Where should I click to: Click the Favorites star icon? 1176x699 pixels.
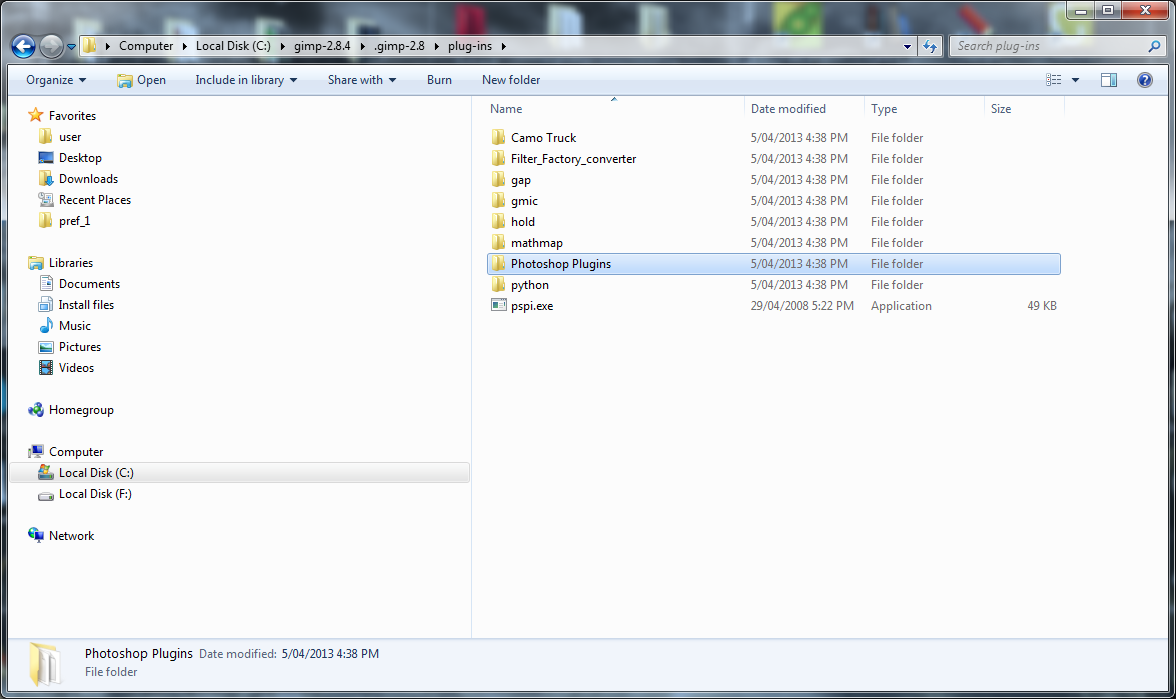pos(35,115)
